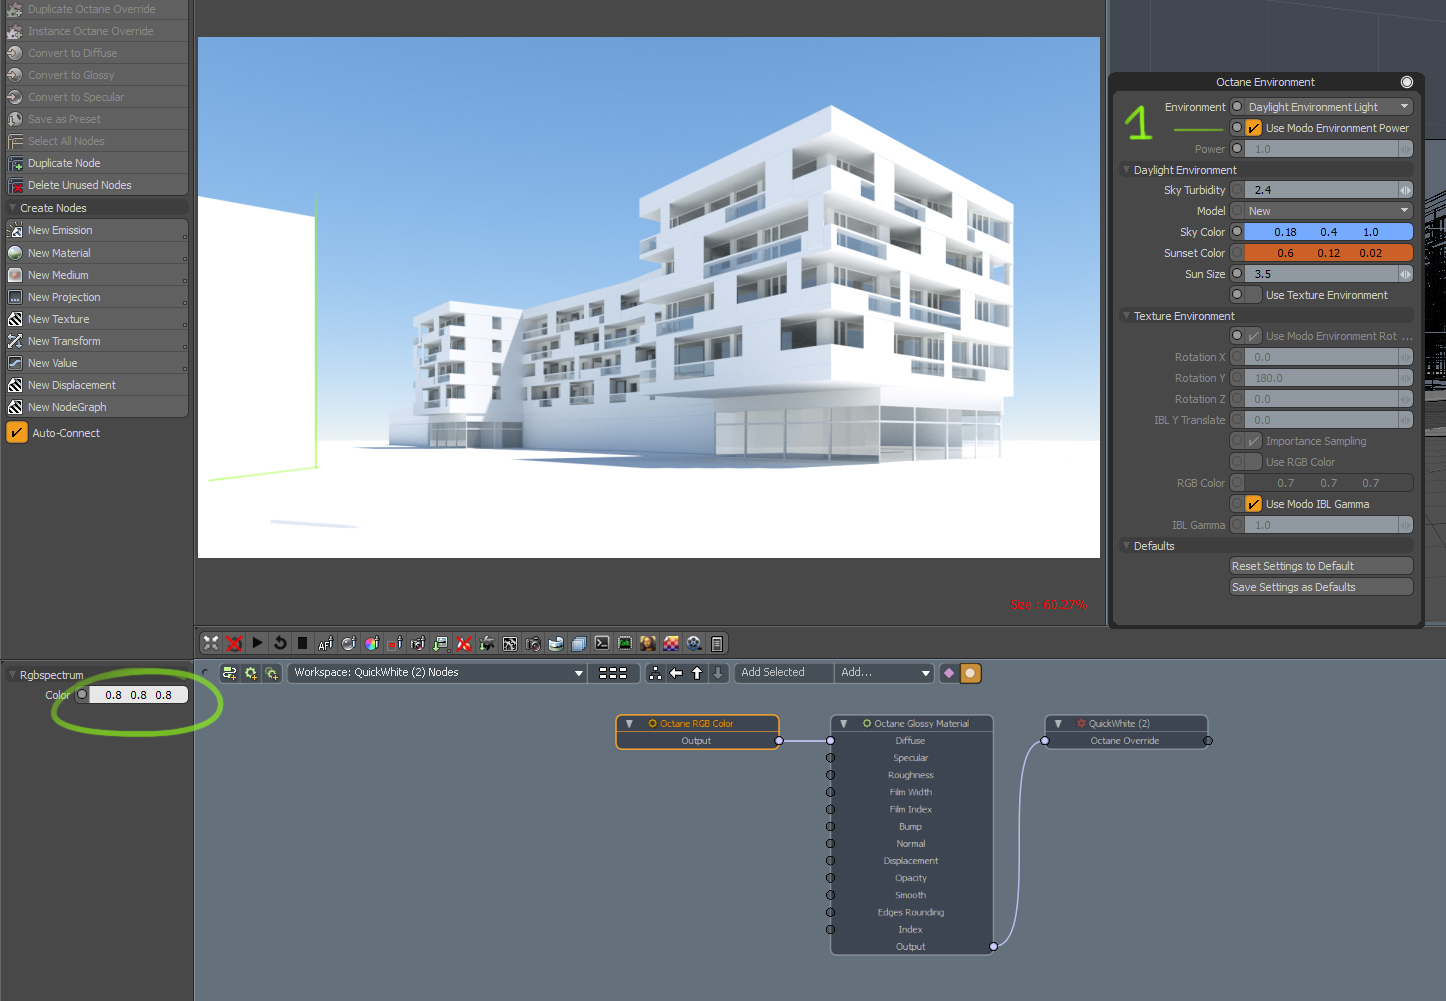Toggle Use RGB Color checkbox
1446x1001 pixels.
click(1253, 462)
